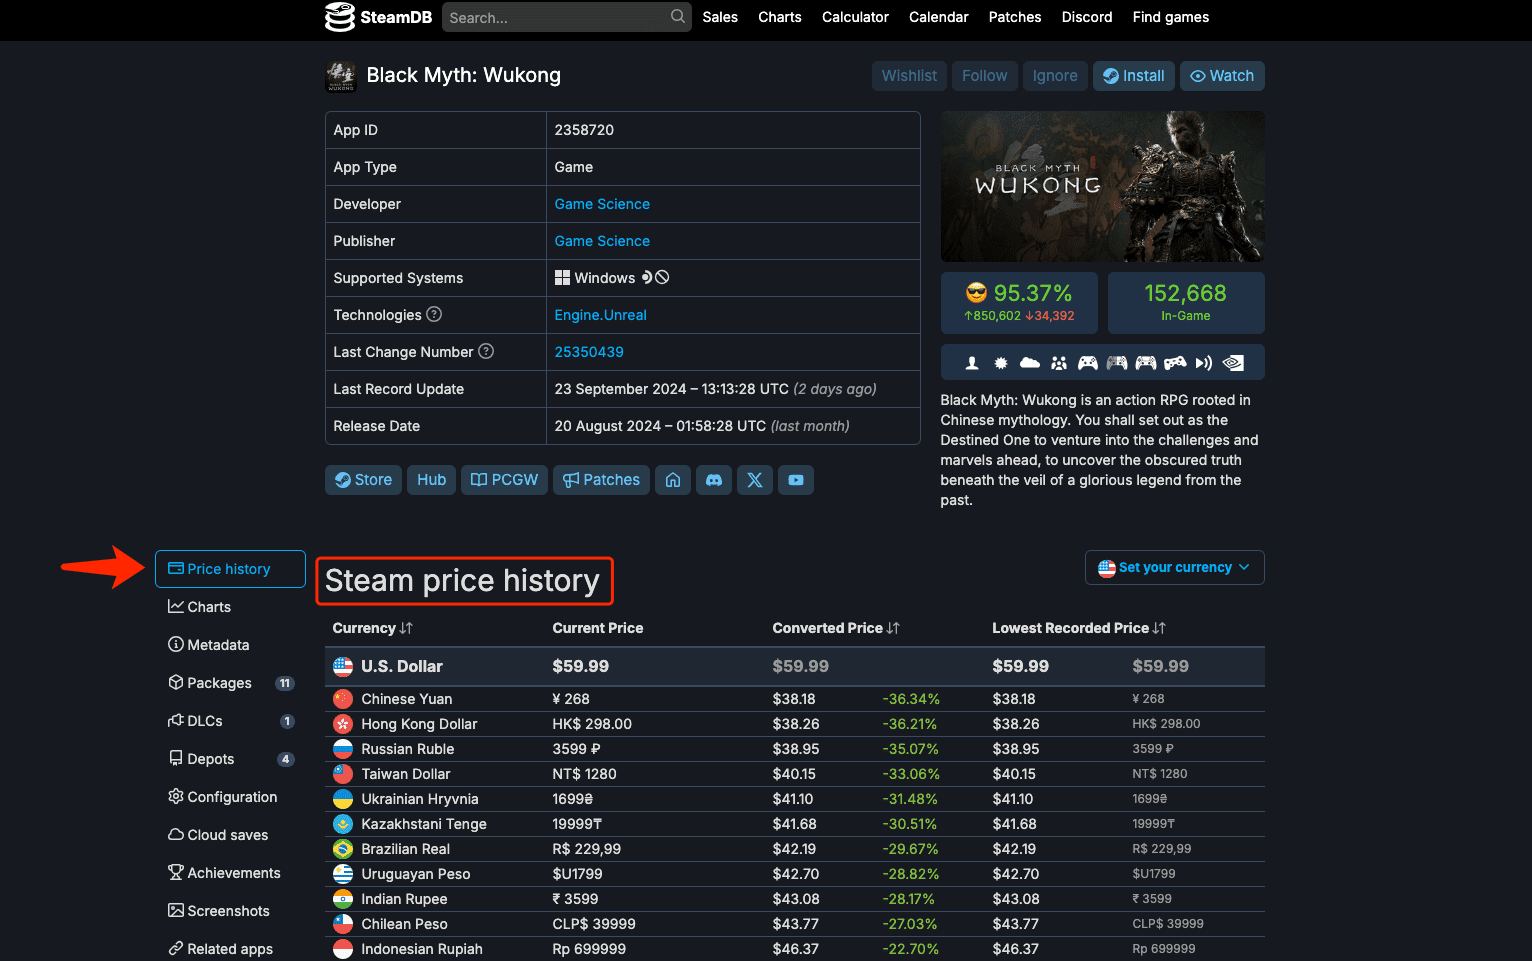Click the Brazilian Real flag icon

343,849
